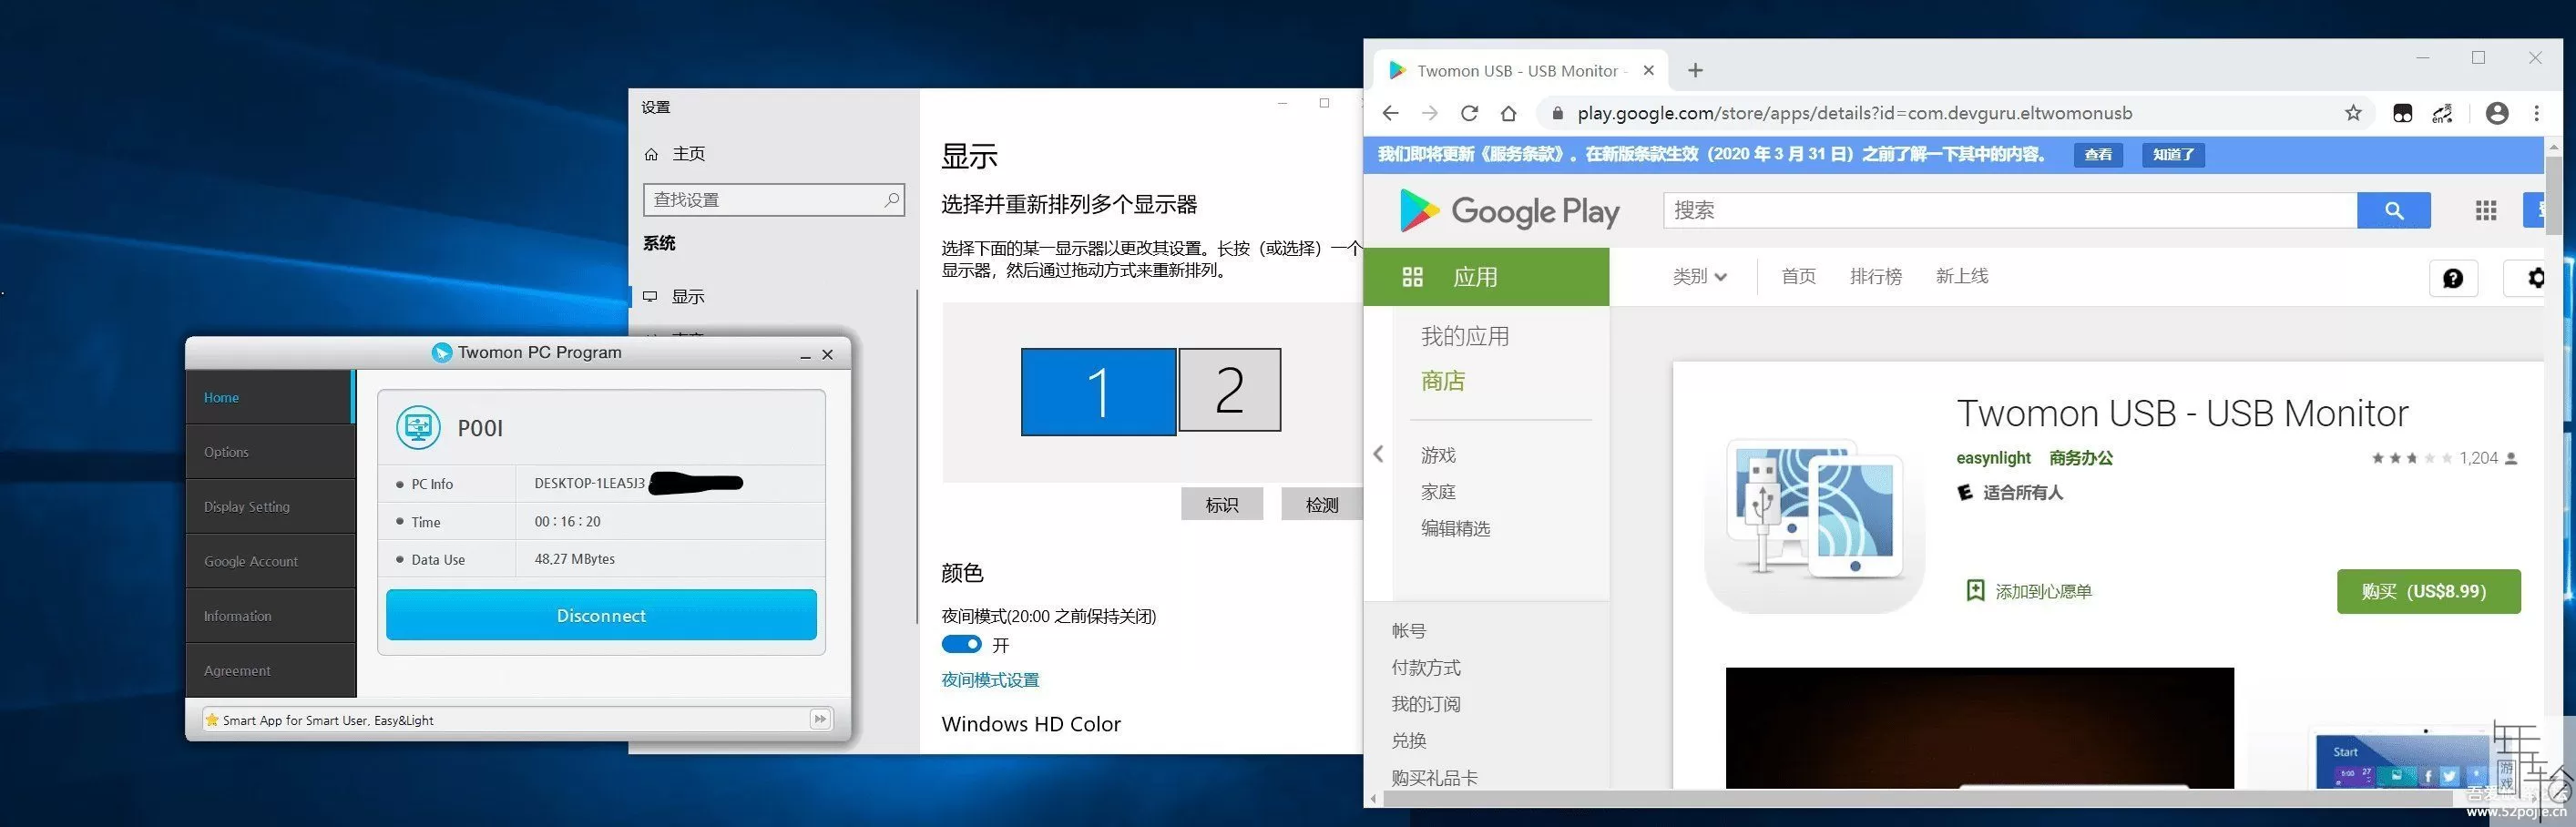2576x827 pixels.
Task: Open 夜间模式设置 link
Action: click(x=990, y=680)
